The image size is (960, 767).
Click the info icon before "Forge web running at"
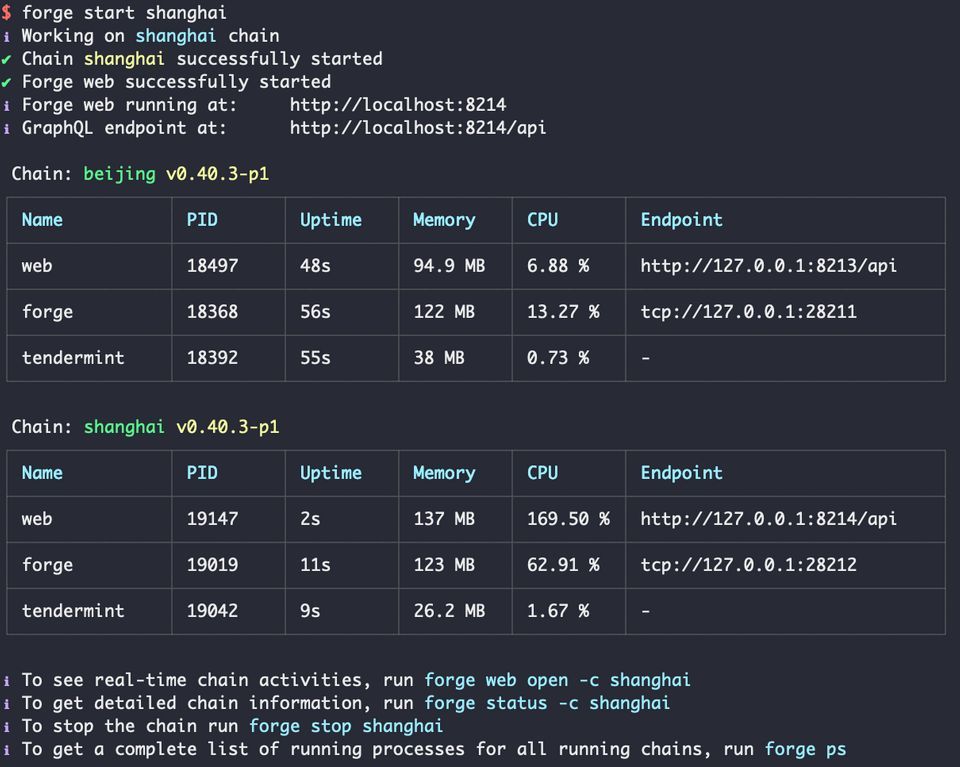tap(7, 105)
